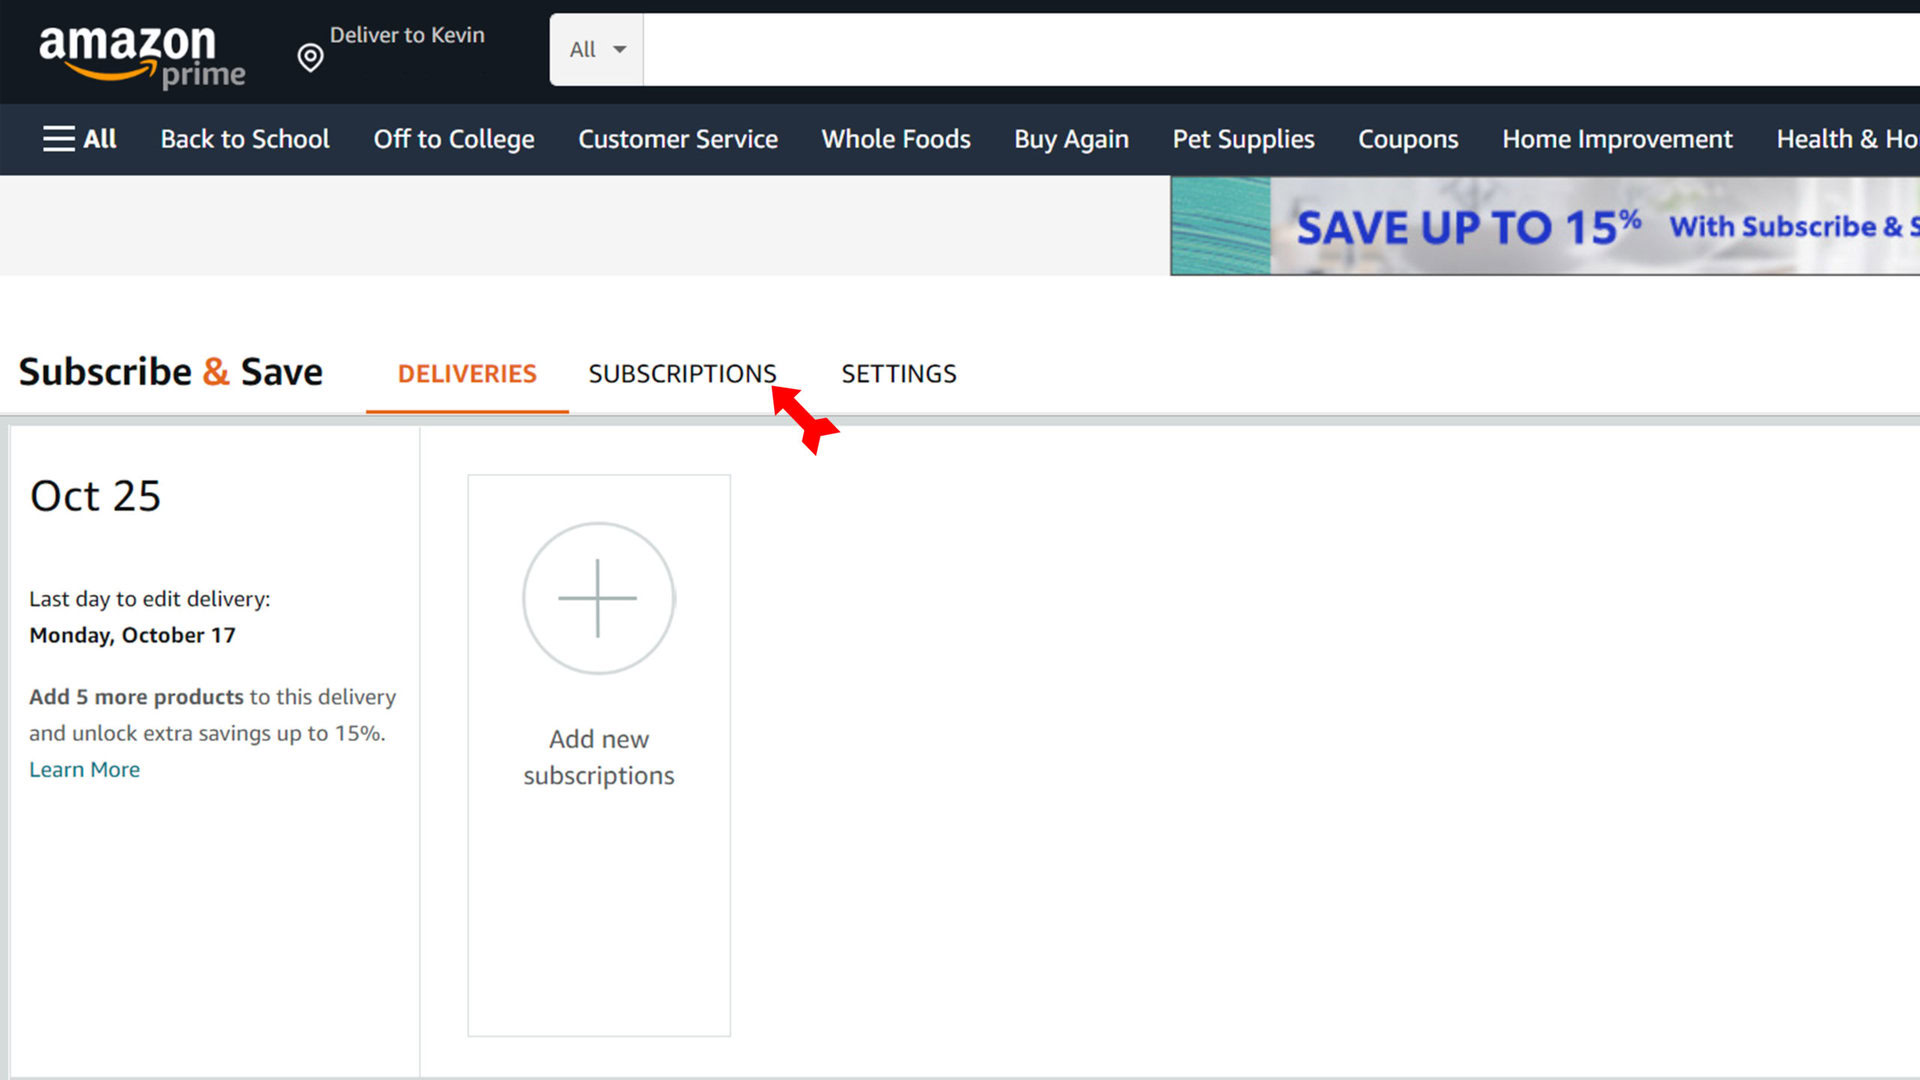Select the Deliveries tab
The width and height of the screenshot is (1920, 1080).
point(467,373)
